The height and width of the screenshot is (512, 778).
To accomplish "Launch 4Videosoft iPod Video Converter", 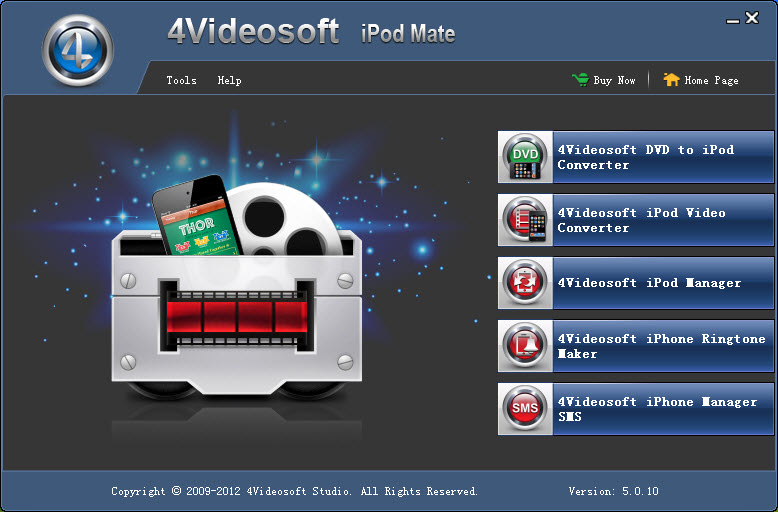I will pyautogui.click(x=636, y=220).
